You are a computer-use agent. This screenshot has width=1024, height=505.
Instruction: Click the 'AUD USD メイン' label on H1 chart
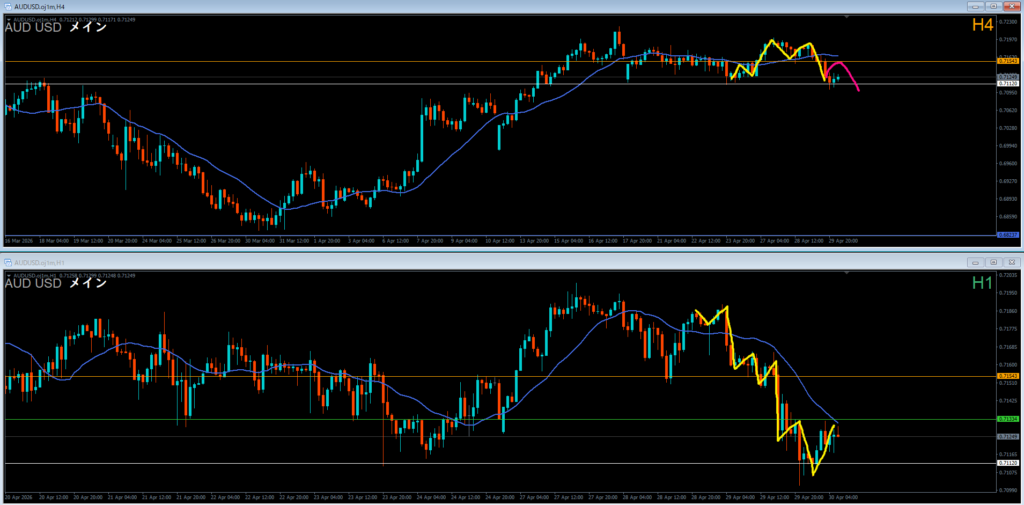[56, 283]
